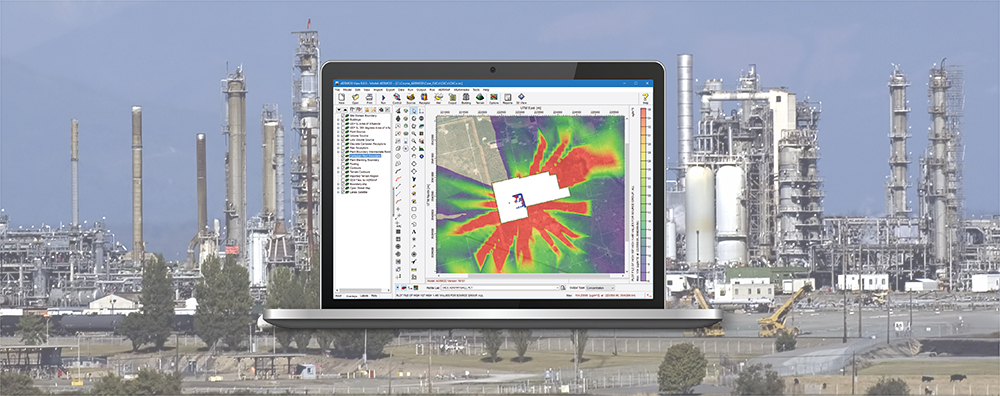Toggle the Contours layer checkbox
Image resolution: width=1000 pixels, height=396 pixels.
click(343, 168)
